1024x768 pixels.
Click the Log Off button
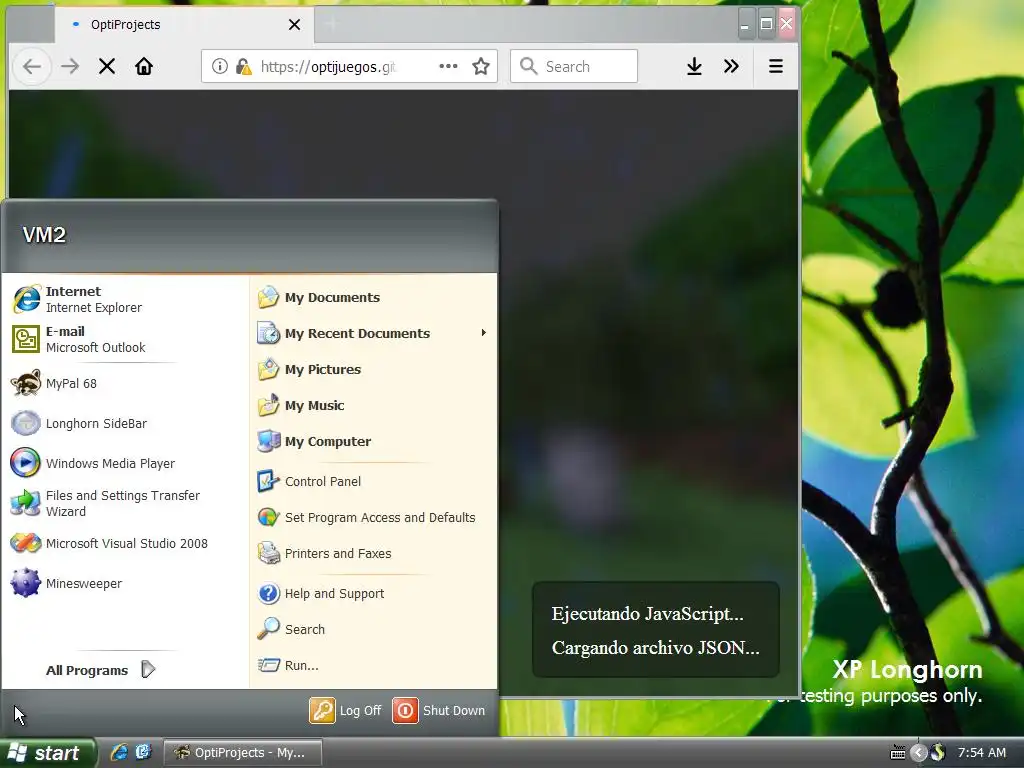pyautogui.click(x=345, y=711)
